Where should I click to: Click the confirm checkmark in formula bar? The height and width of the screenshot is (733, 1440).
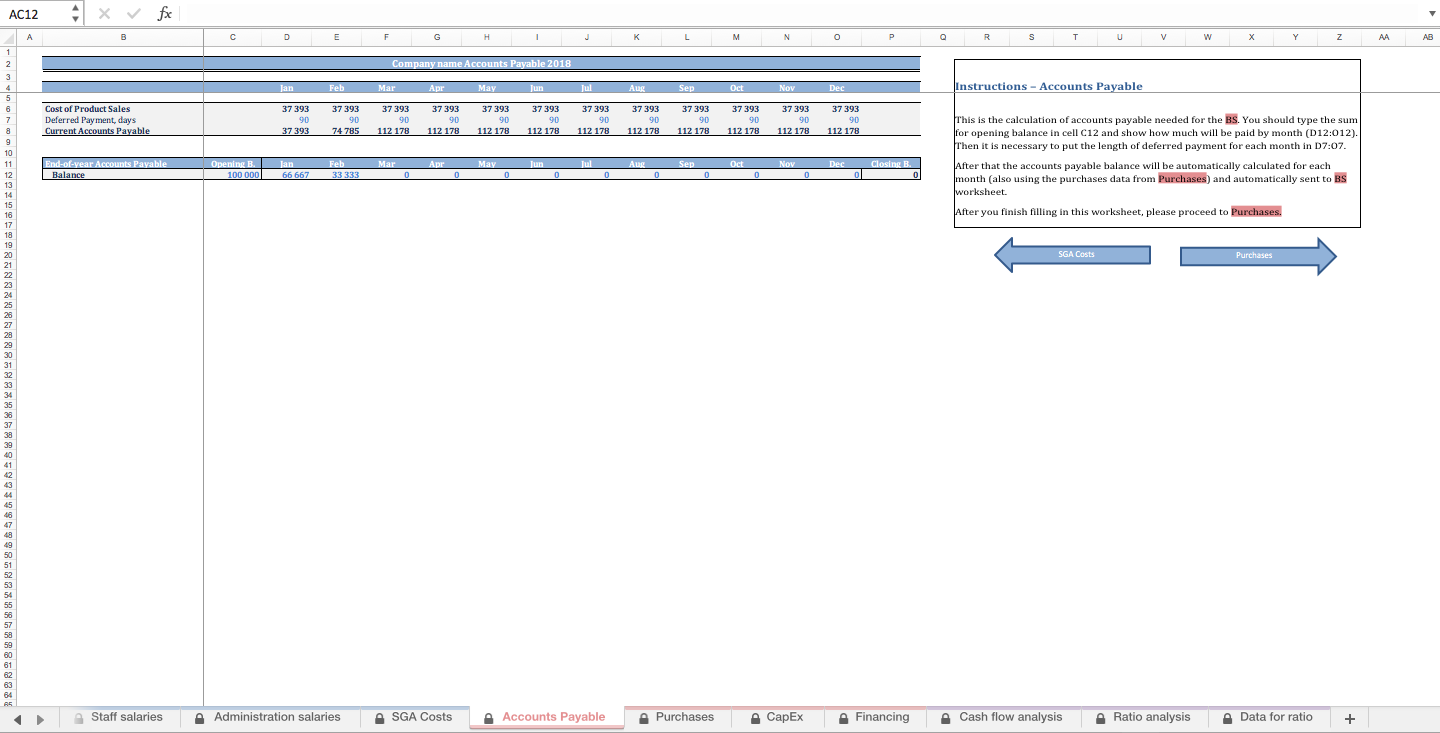click(135, 13)
